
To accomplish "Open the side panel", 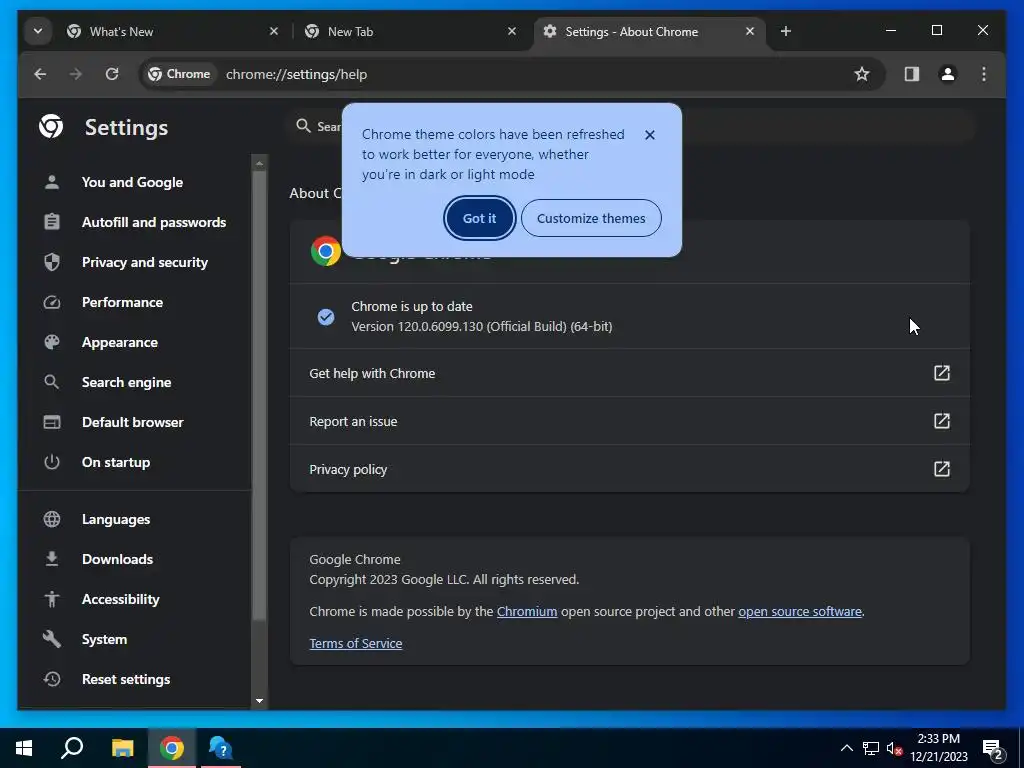I will (912, 74).
